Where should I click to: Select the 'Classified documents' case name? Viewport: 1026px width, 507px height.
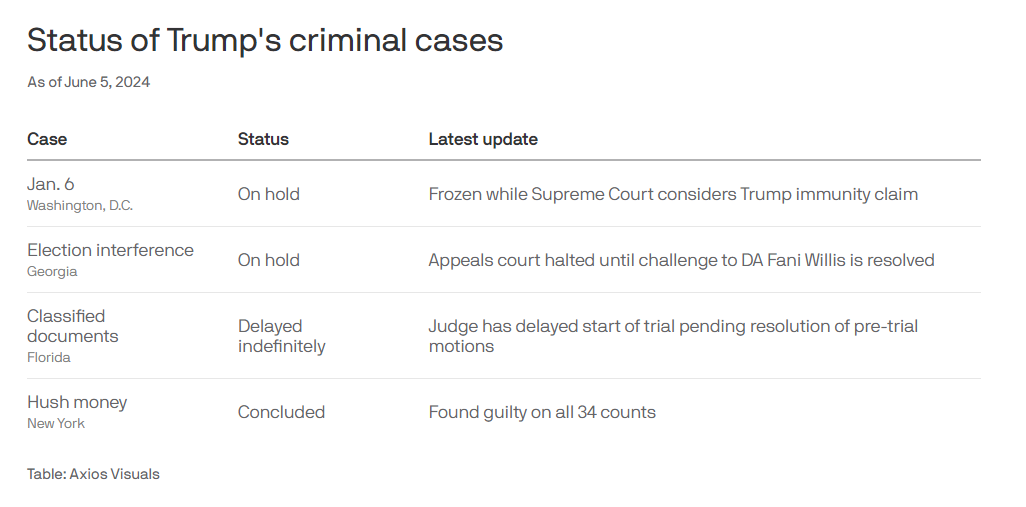[73, 326]
